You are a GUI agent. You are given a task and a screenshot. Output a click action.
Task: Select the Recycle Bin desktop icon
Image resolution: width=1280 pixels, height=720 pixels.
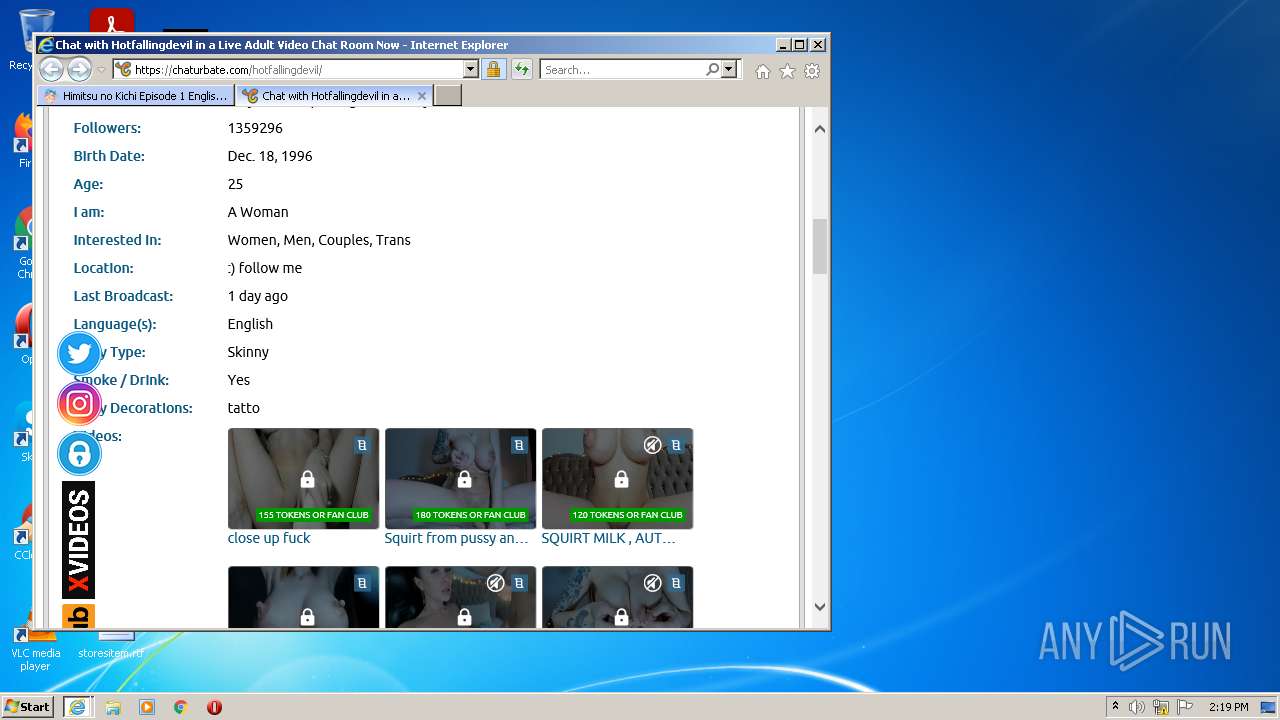pos(35,40)
